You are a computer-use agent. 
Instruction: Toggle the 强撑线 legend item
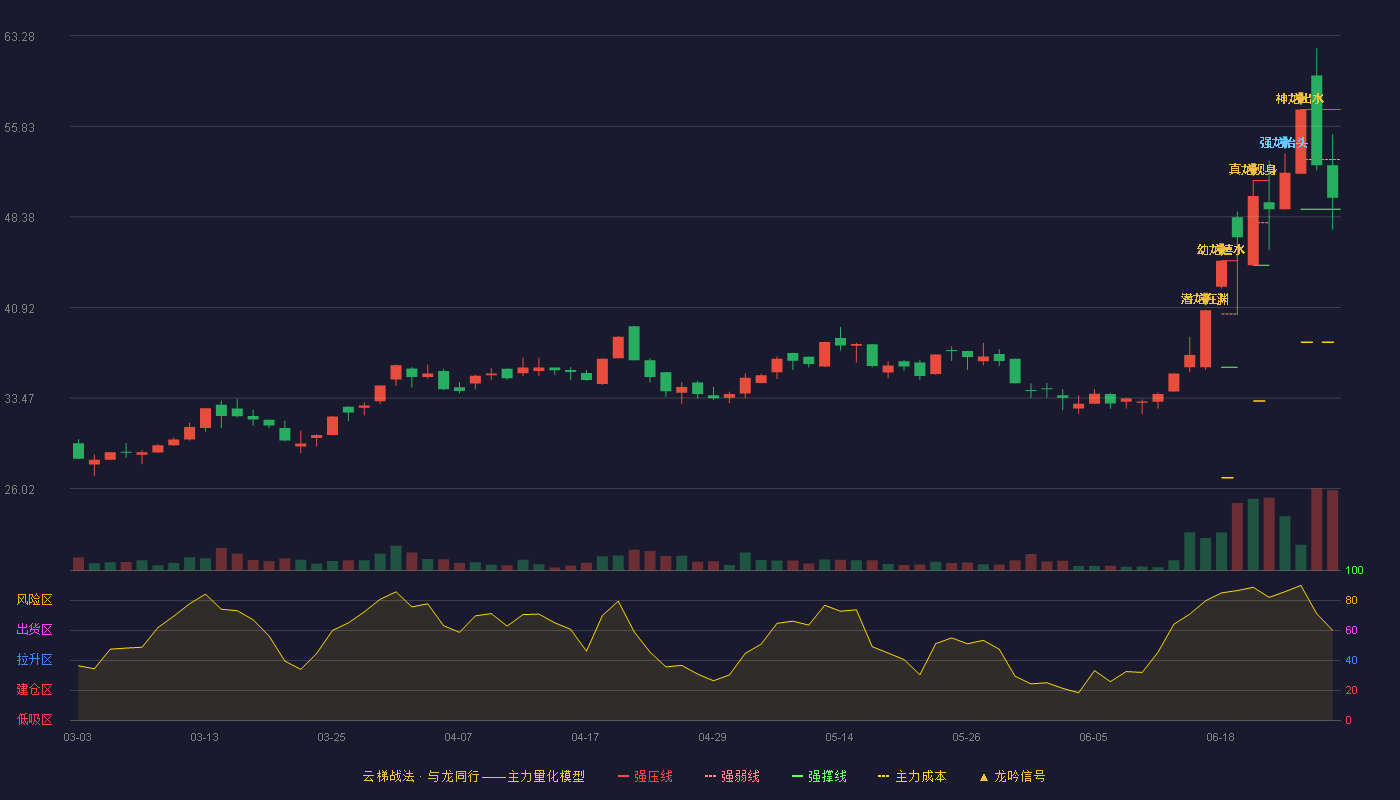pyautogui.click(x=819, y=776)
